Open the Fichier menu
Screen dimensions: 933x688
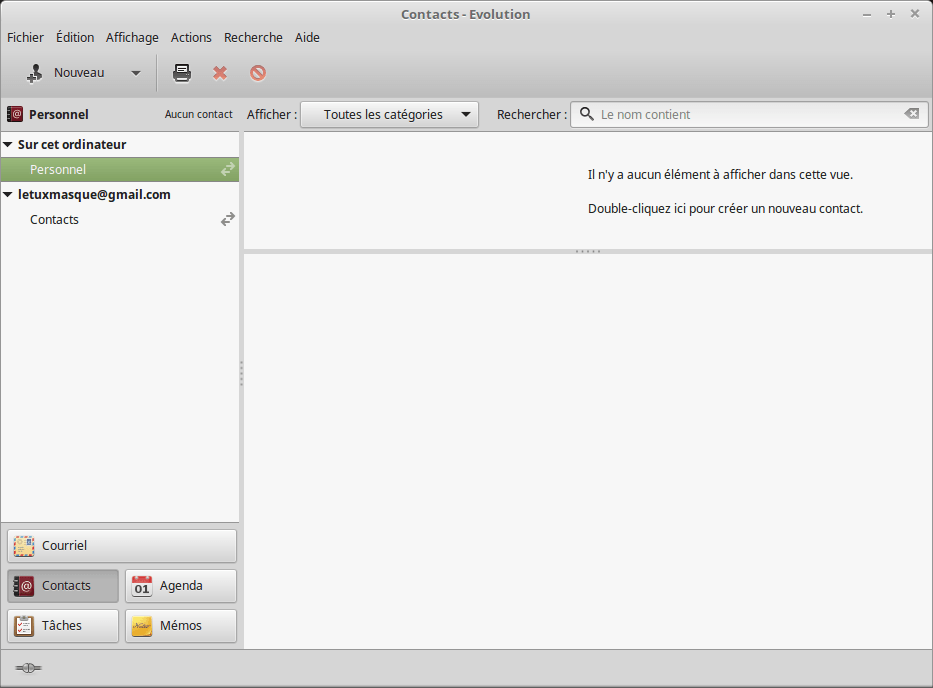point(26,37)
